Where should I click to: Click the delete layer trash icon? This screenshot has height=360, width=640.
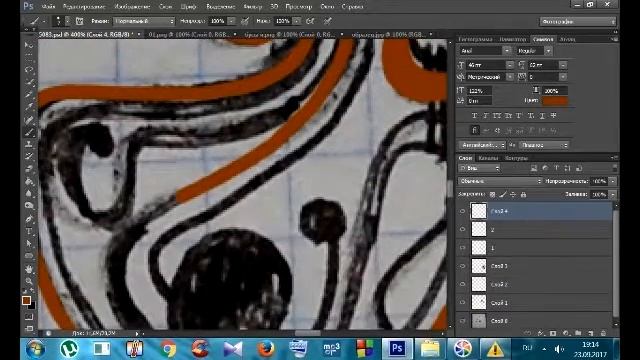point(603,333)
